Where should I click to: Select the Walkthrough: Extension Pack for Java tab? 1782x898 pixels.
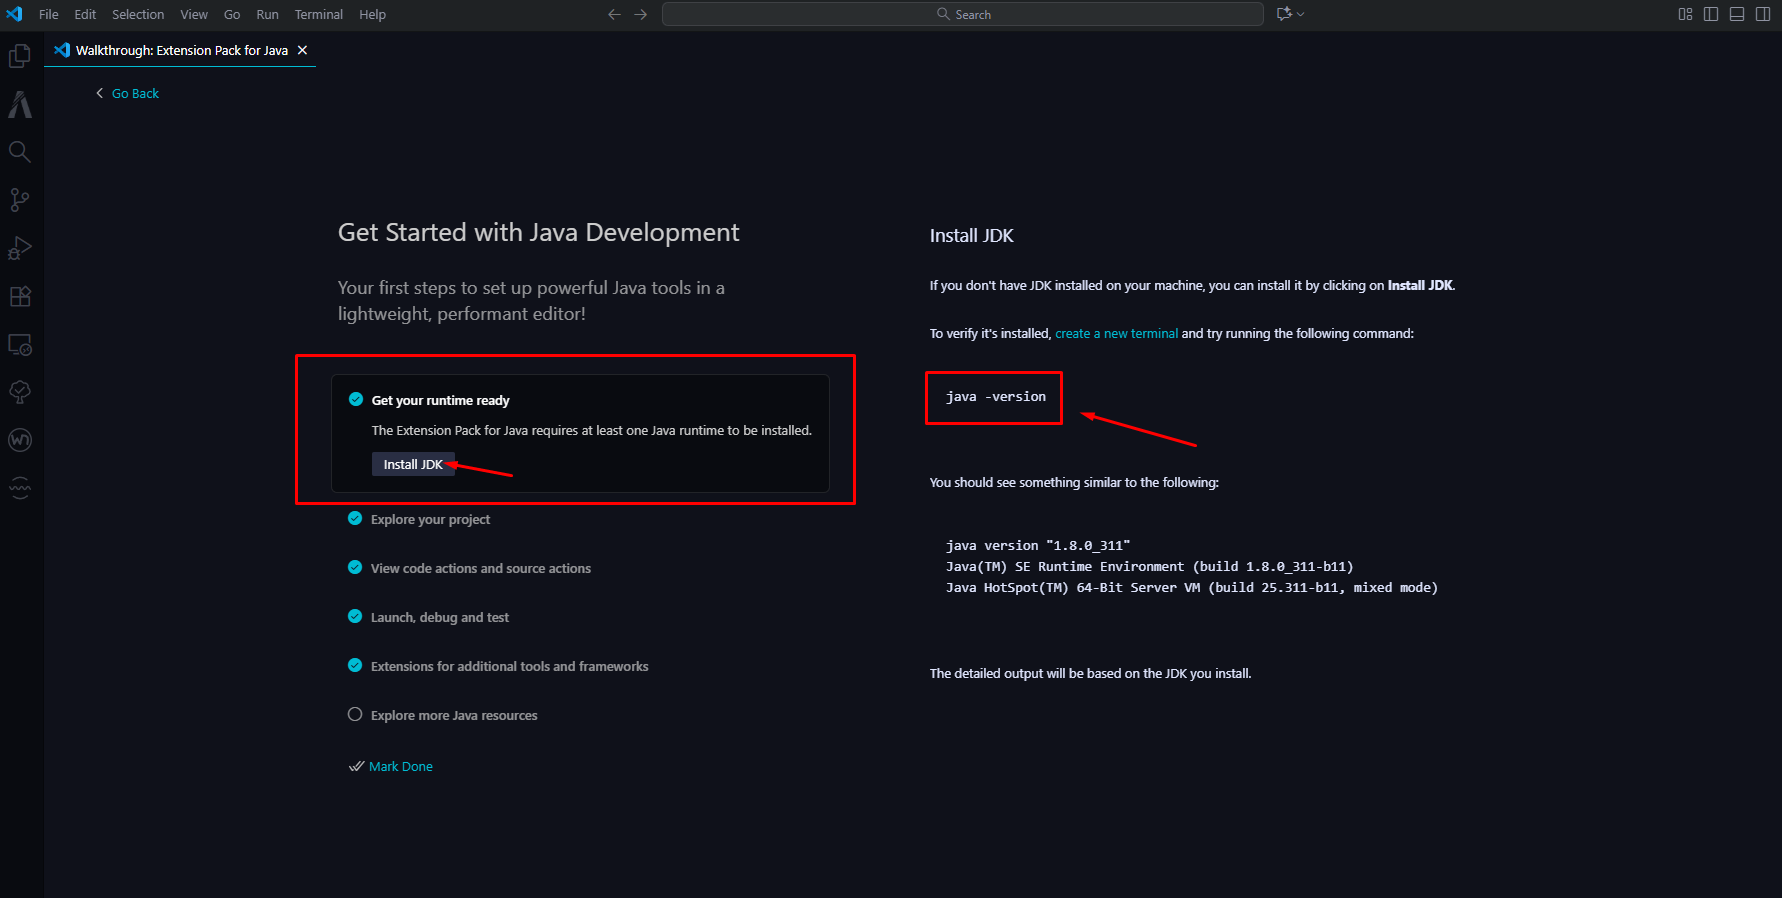[x=180, y=50]
